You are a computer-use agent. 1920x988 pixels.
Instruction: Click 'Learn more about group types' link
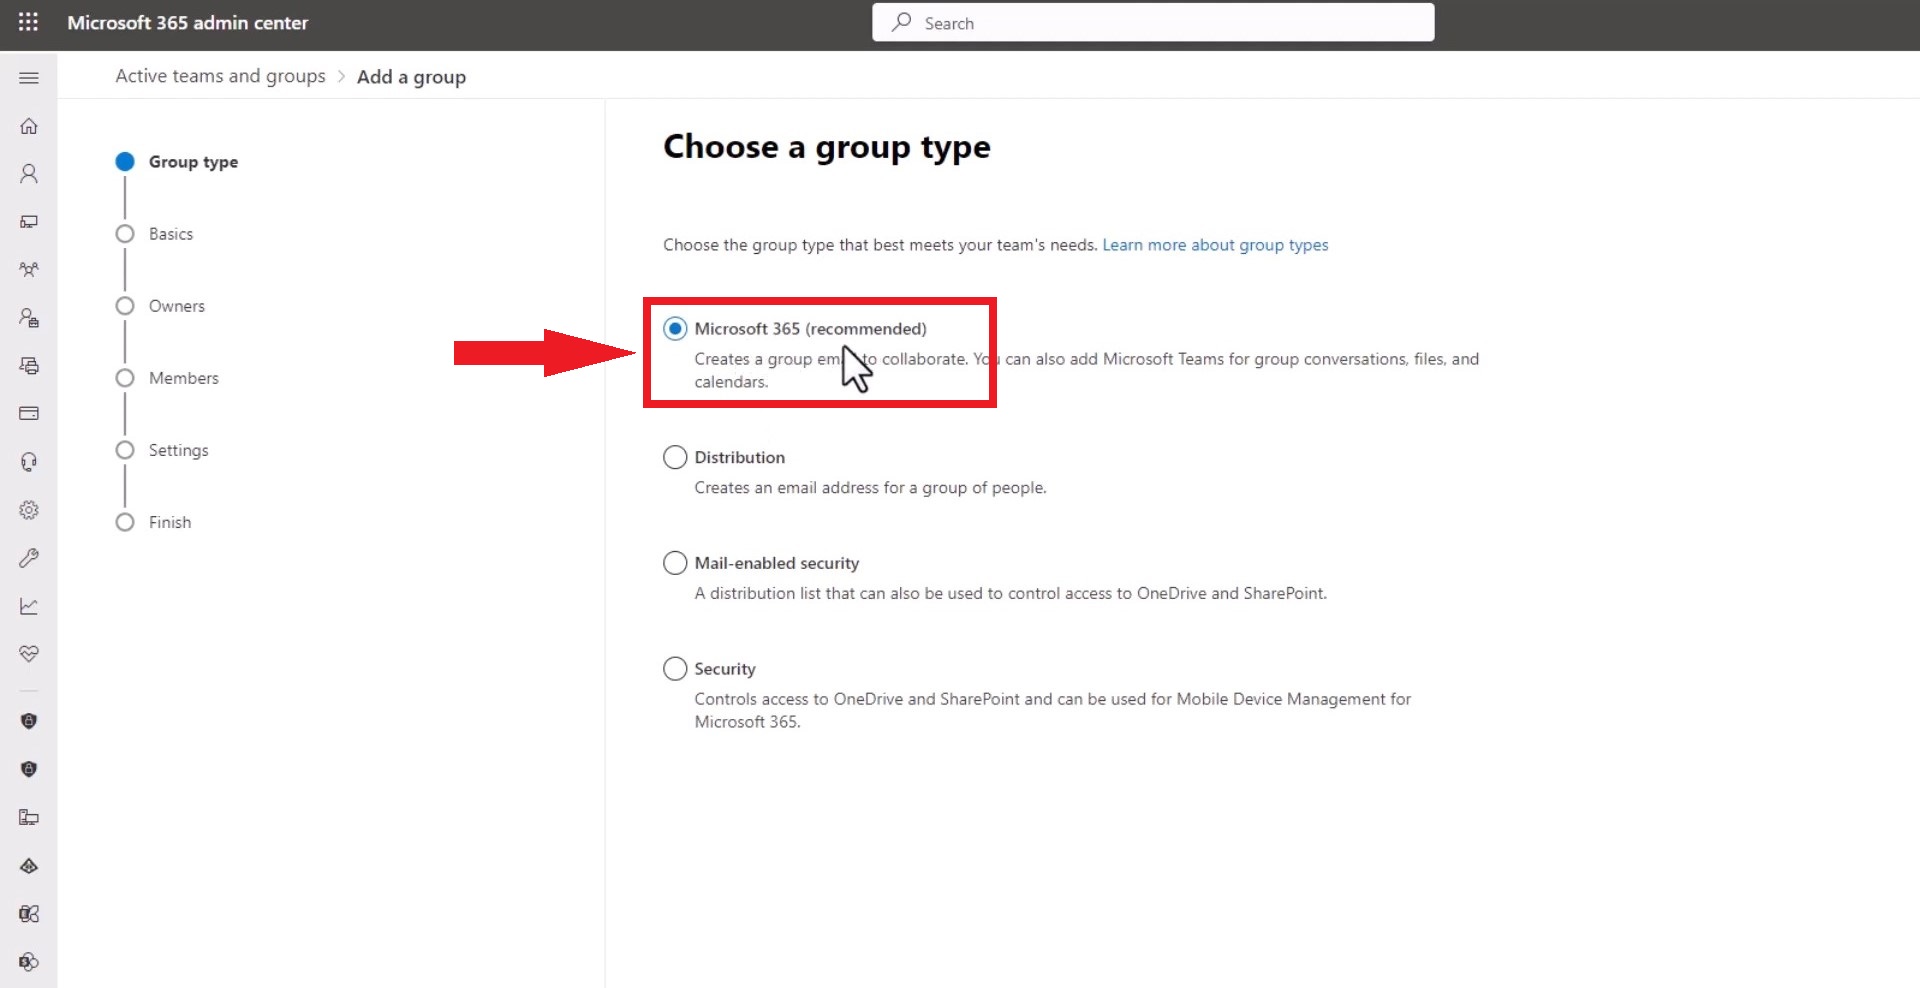click(1215, 245)
